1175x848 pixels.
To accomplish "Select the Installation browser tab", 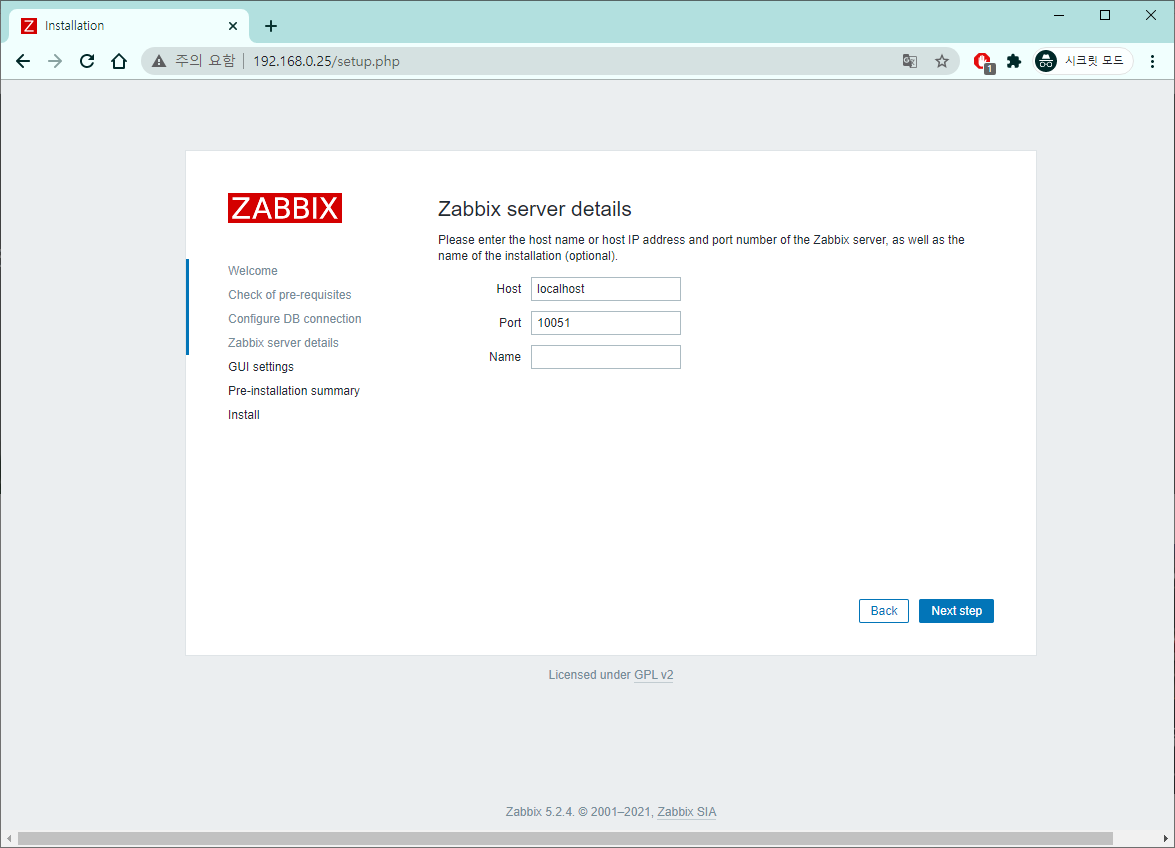I will (x=129, y=26).
